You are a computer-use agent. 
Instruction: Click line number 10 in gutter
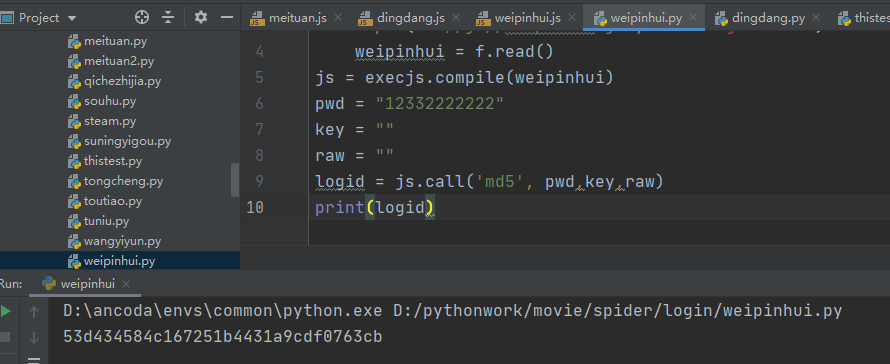point(255,208)
